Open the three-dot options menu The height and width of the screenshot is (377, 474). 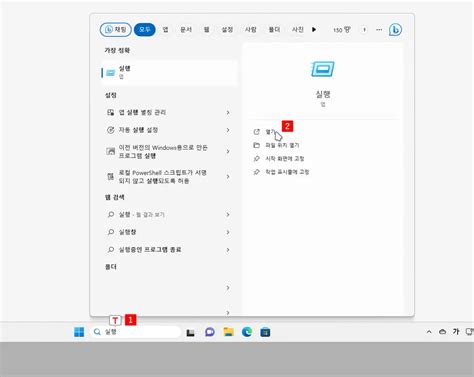point(379,30)
